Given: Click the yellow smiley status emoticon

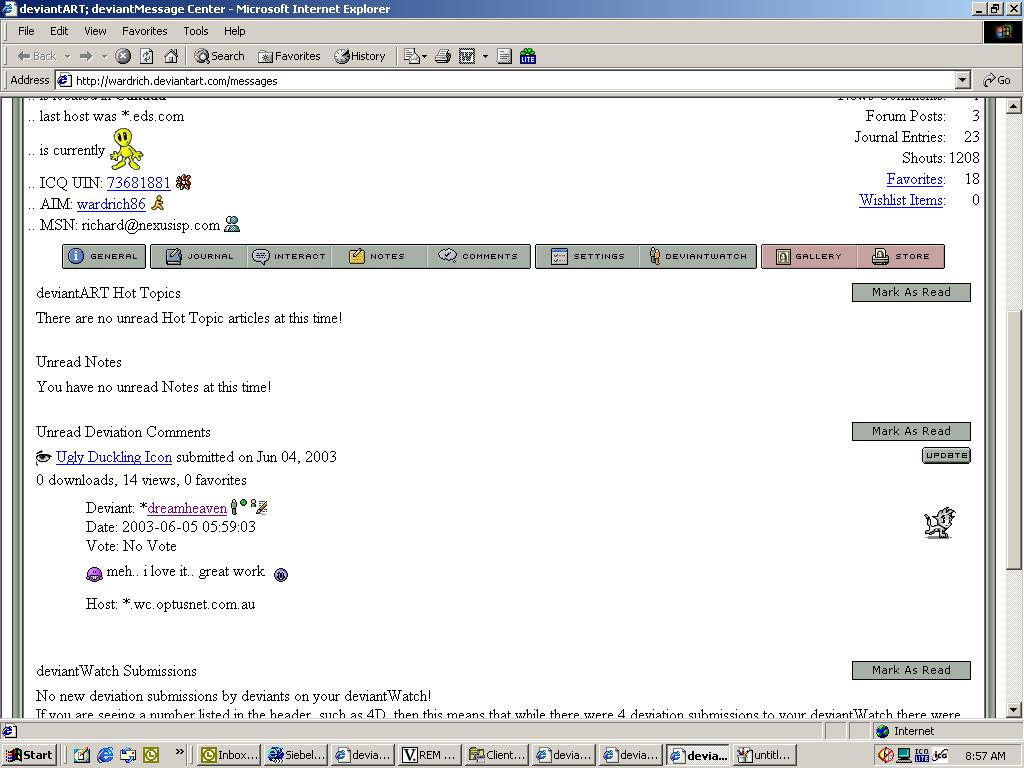Looking at the screenshot, I should pos(126,149).
